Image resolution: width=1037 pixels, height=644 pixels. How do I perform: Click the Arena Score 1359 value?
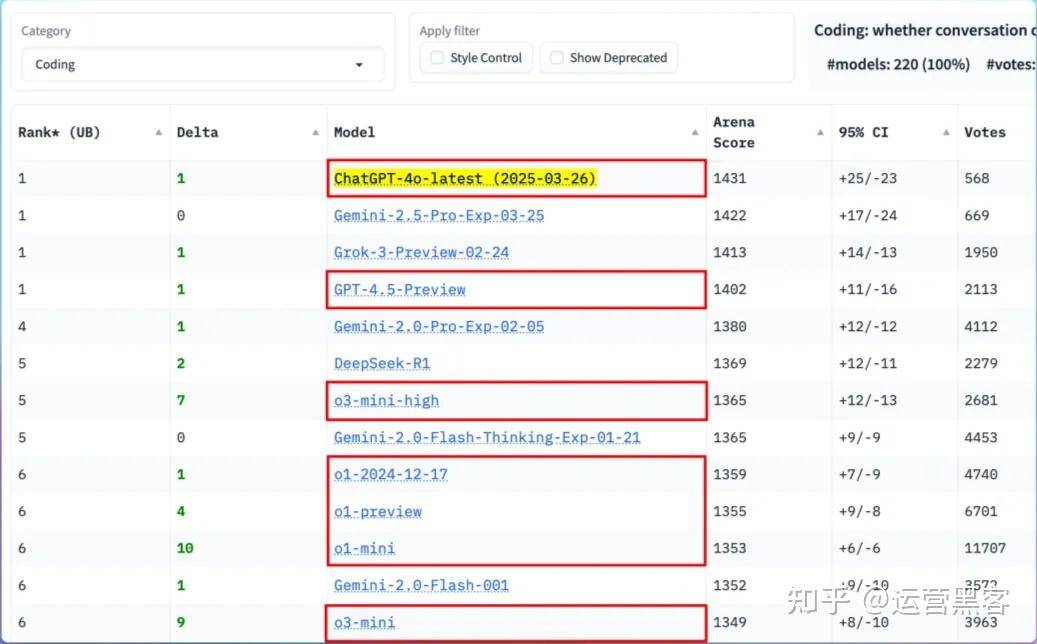[729, 475]
